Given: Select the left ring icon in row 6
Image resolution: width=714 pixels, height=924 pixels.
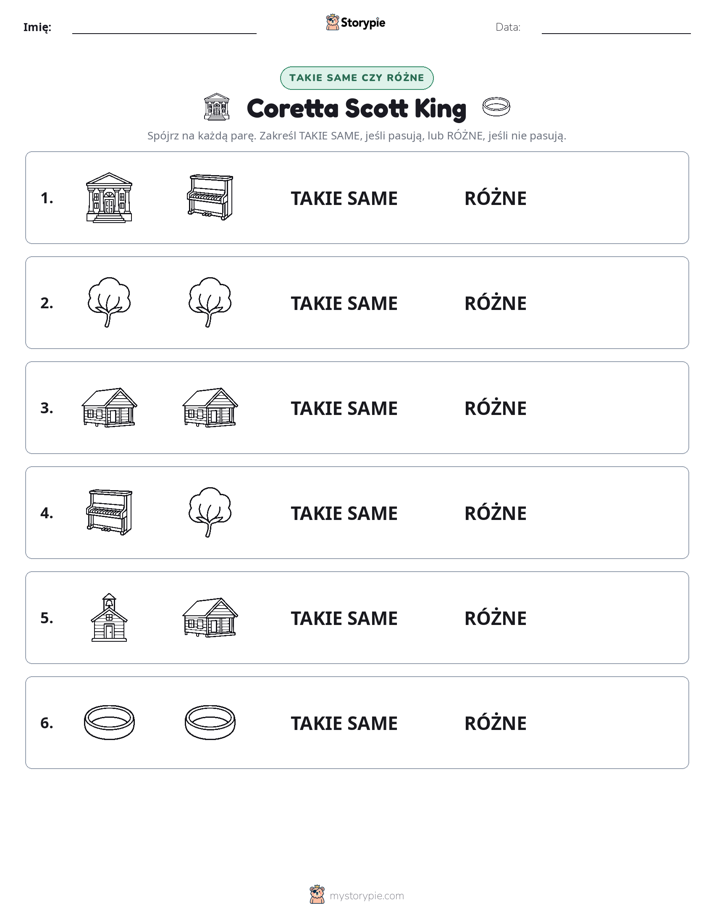Looking at the screenshot, I should pyautogui.click(x=109, y=722).
